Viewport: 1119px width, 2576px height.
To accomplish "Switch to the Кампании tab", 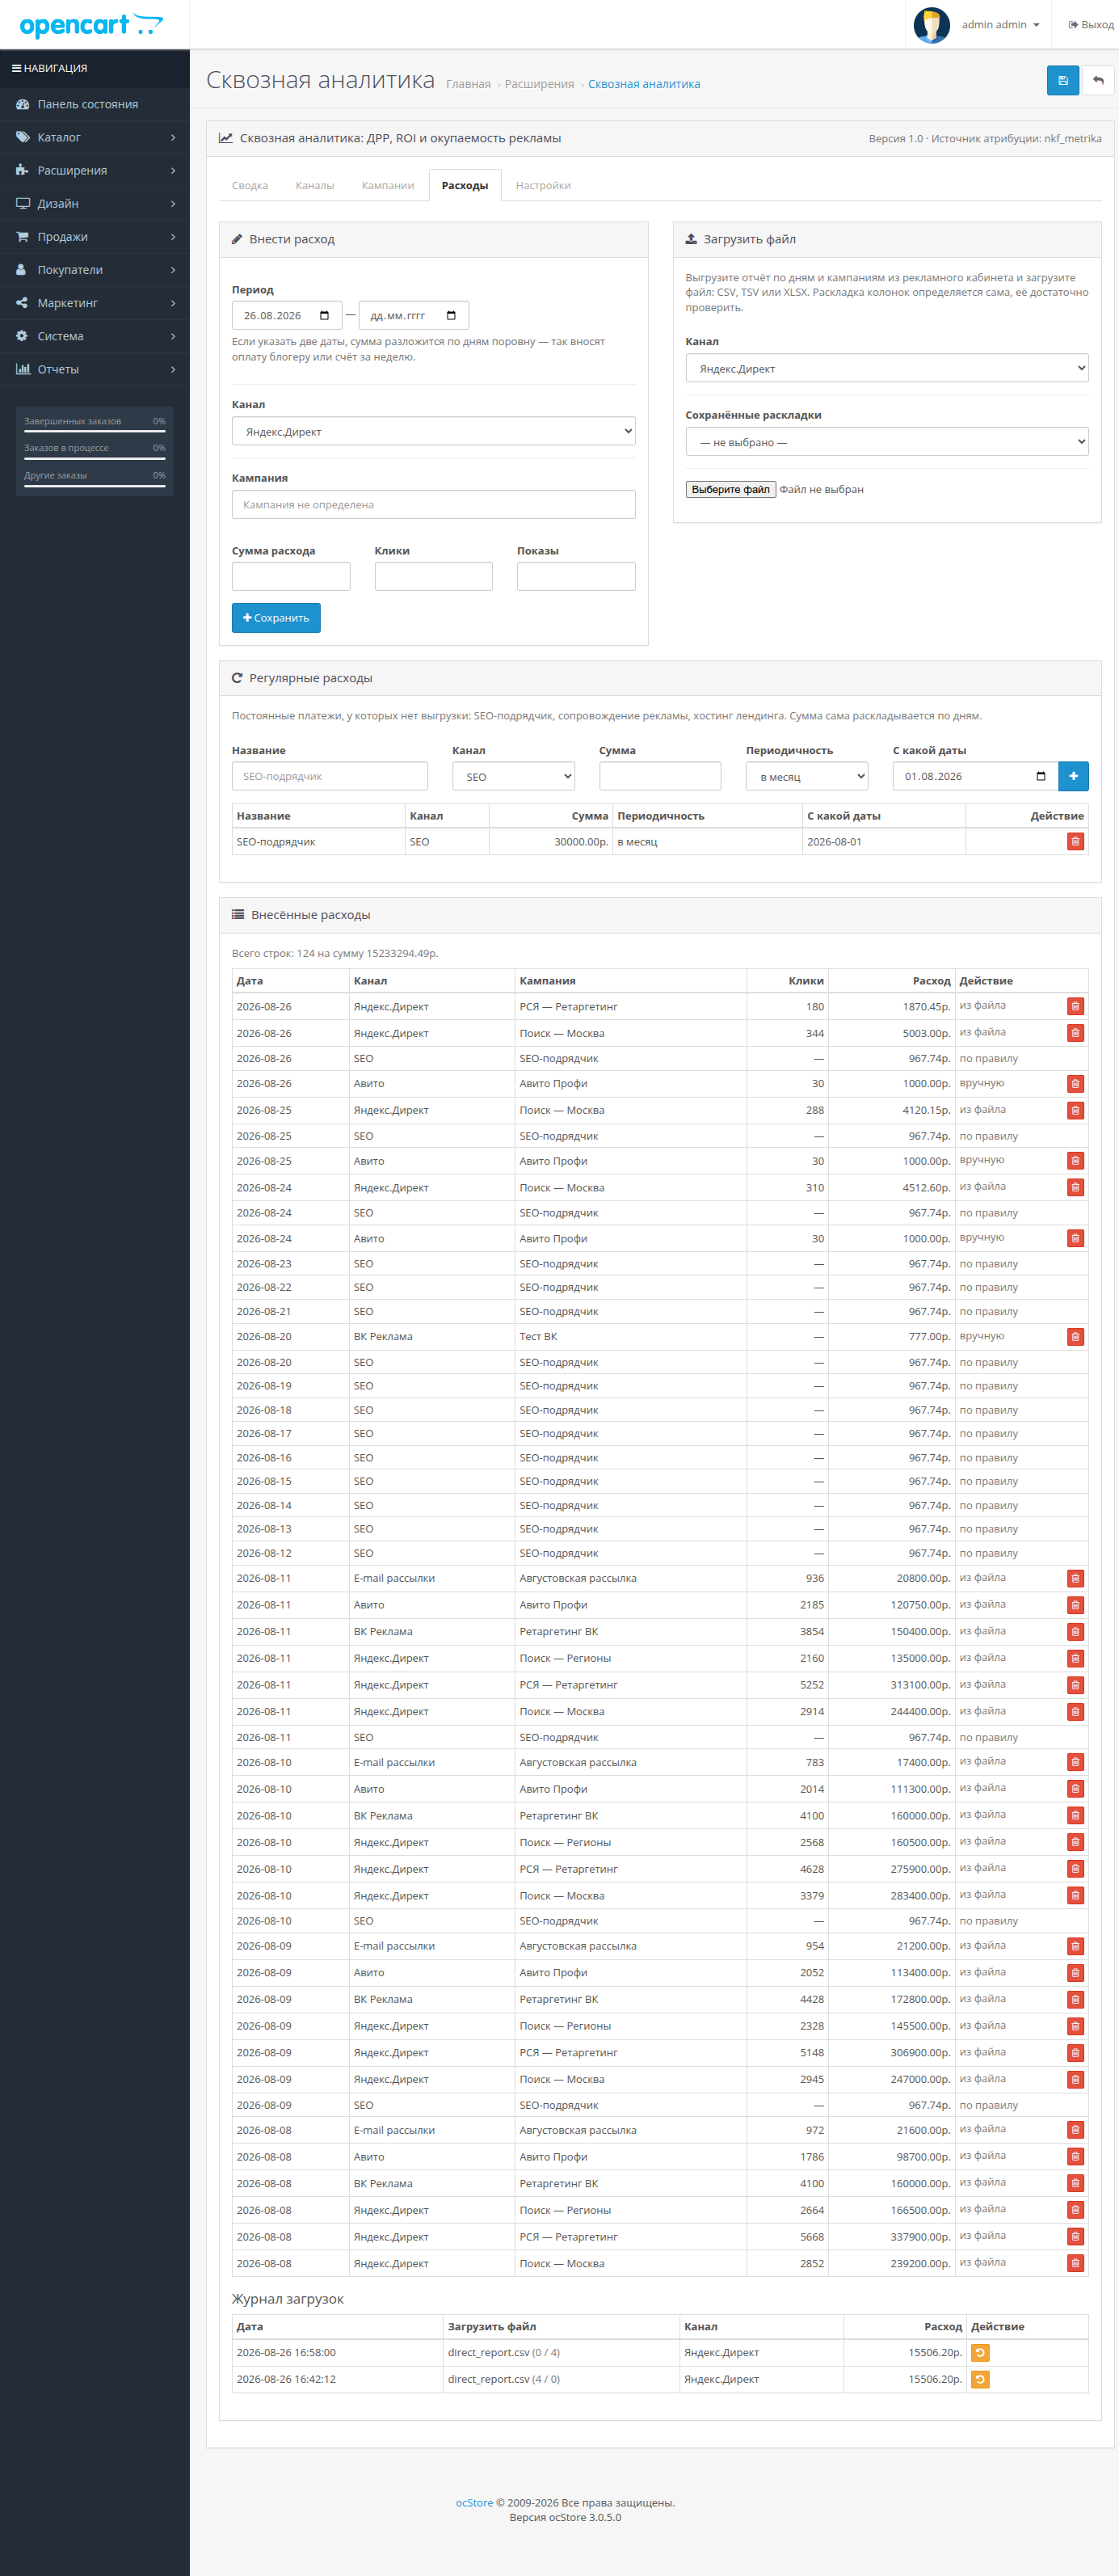I will [388, 186].
